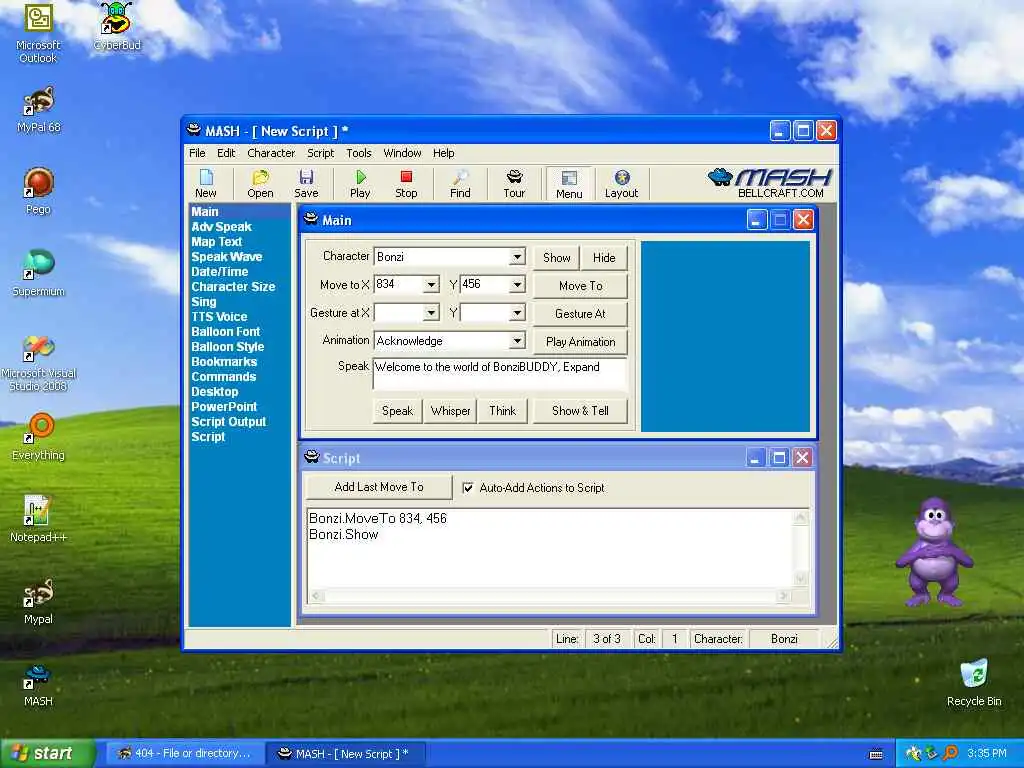This screenshot has width=1024, height=768.
Task: Open the File menu
Action: (197, 153)
